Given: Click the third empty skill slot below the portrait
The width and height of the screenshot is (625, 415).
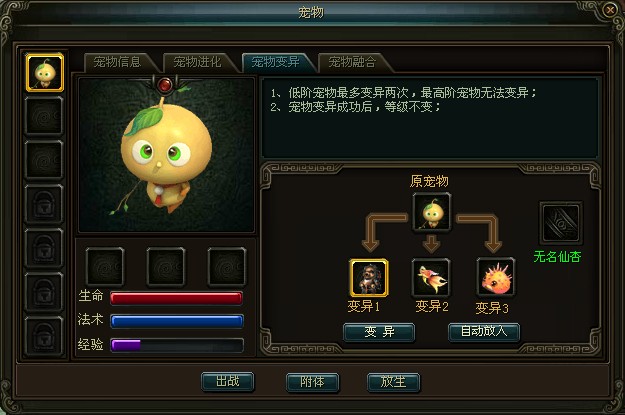Looking at the screenshot, I should pyautogui.click(x=227, y=266).
